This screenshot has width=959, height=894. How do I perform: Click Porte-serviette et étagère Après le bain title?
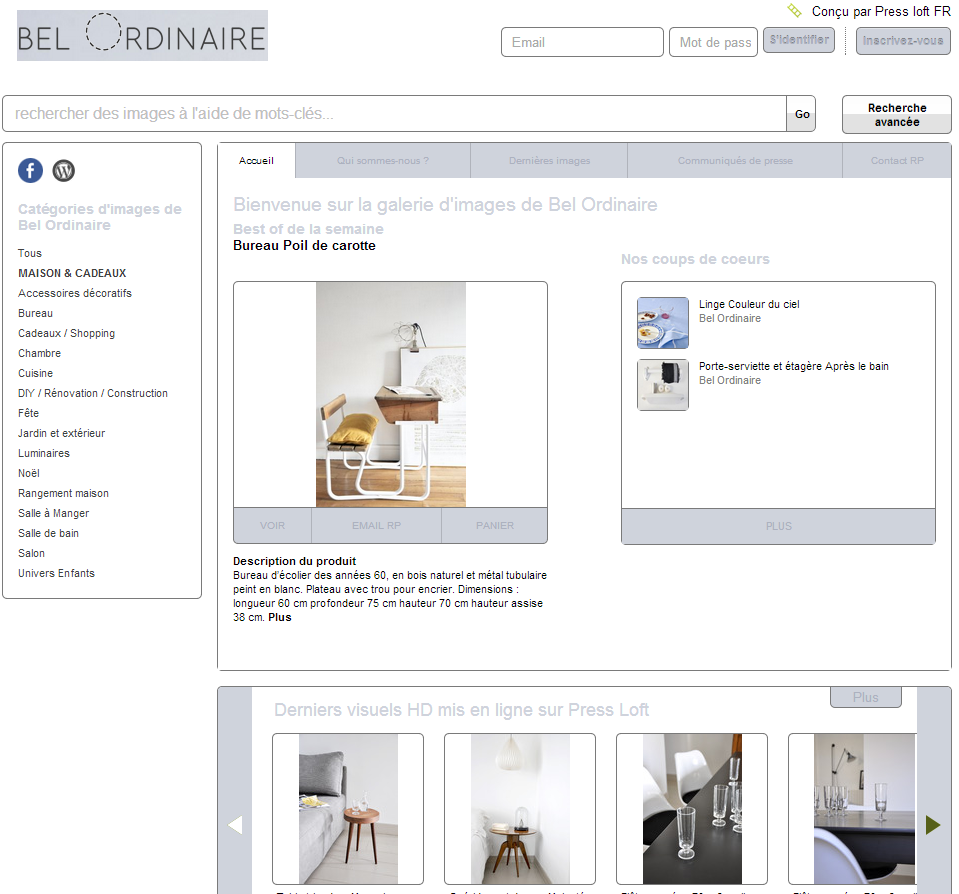[x=794, y=366]
